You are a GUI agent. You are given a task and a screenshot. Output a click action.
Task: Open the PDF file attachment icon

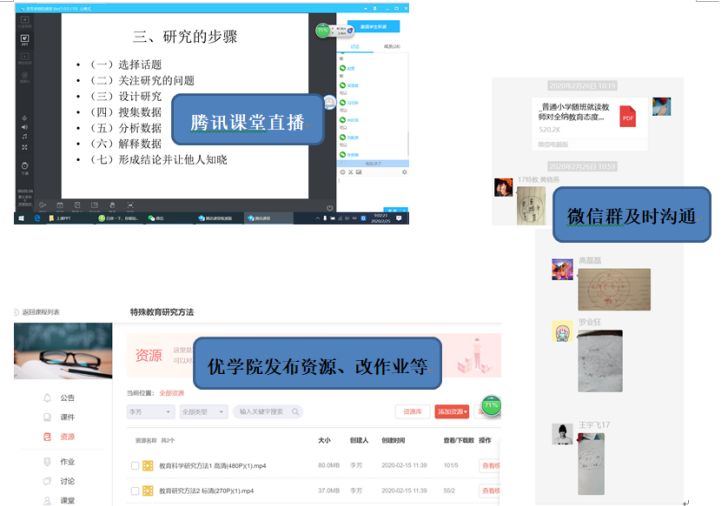(x=628, y=116)
